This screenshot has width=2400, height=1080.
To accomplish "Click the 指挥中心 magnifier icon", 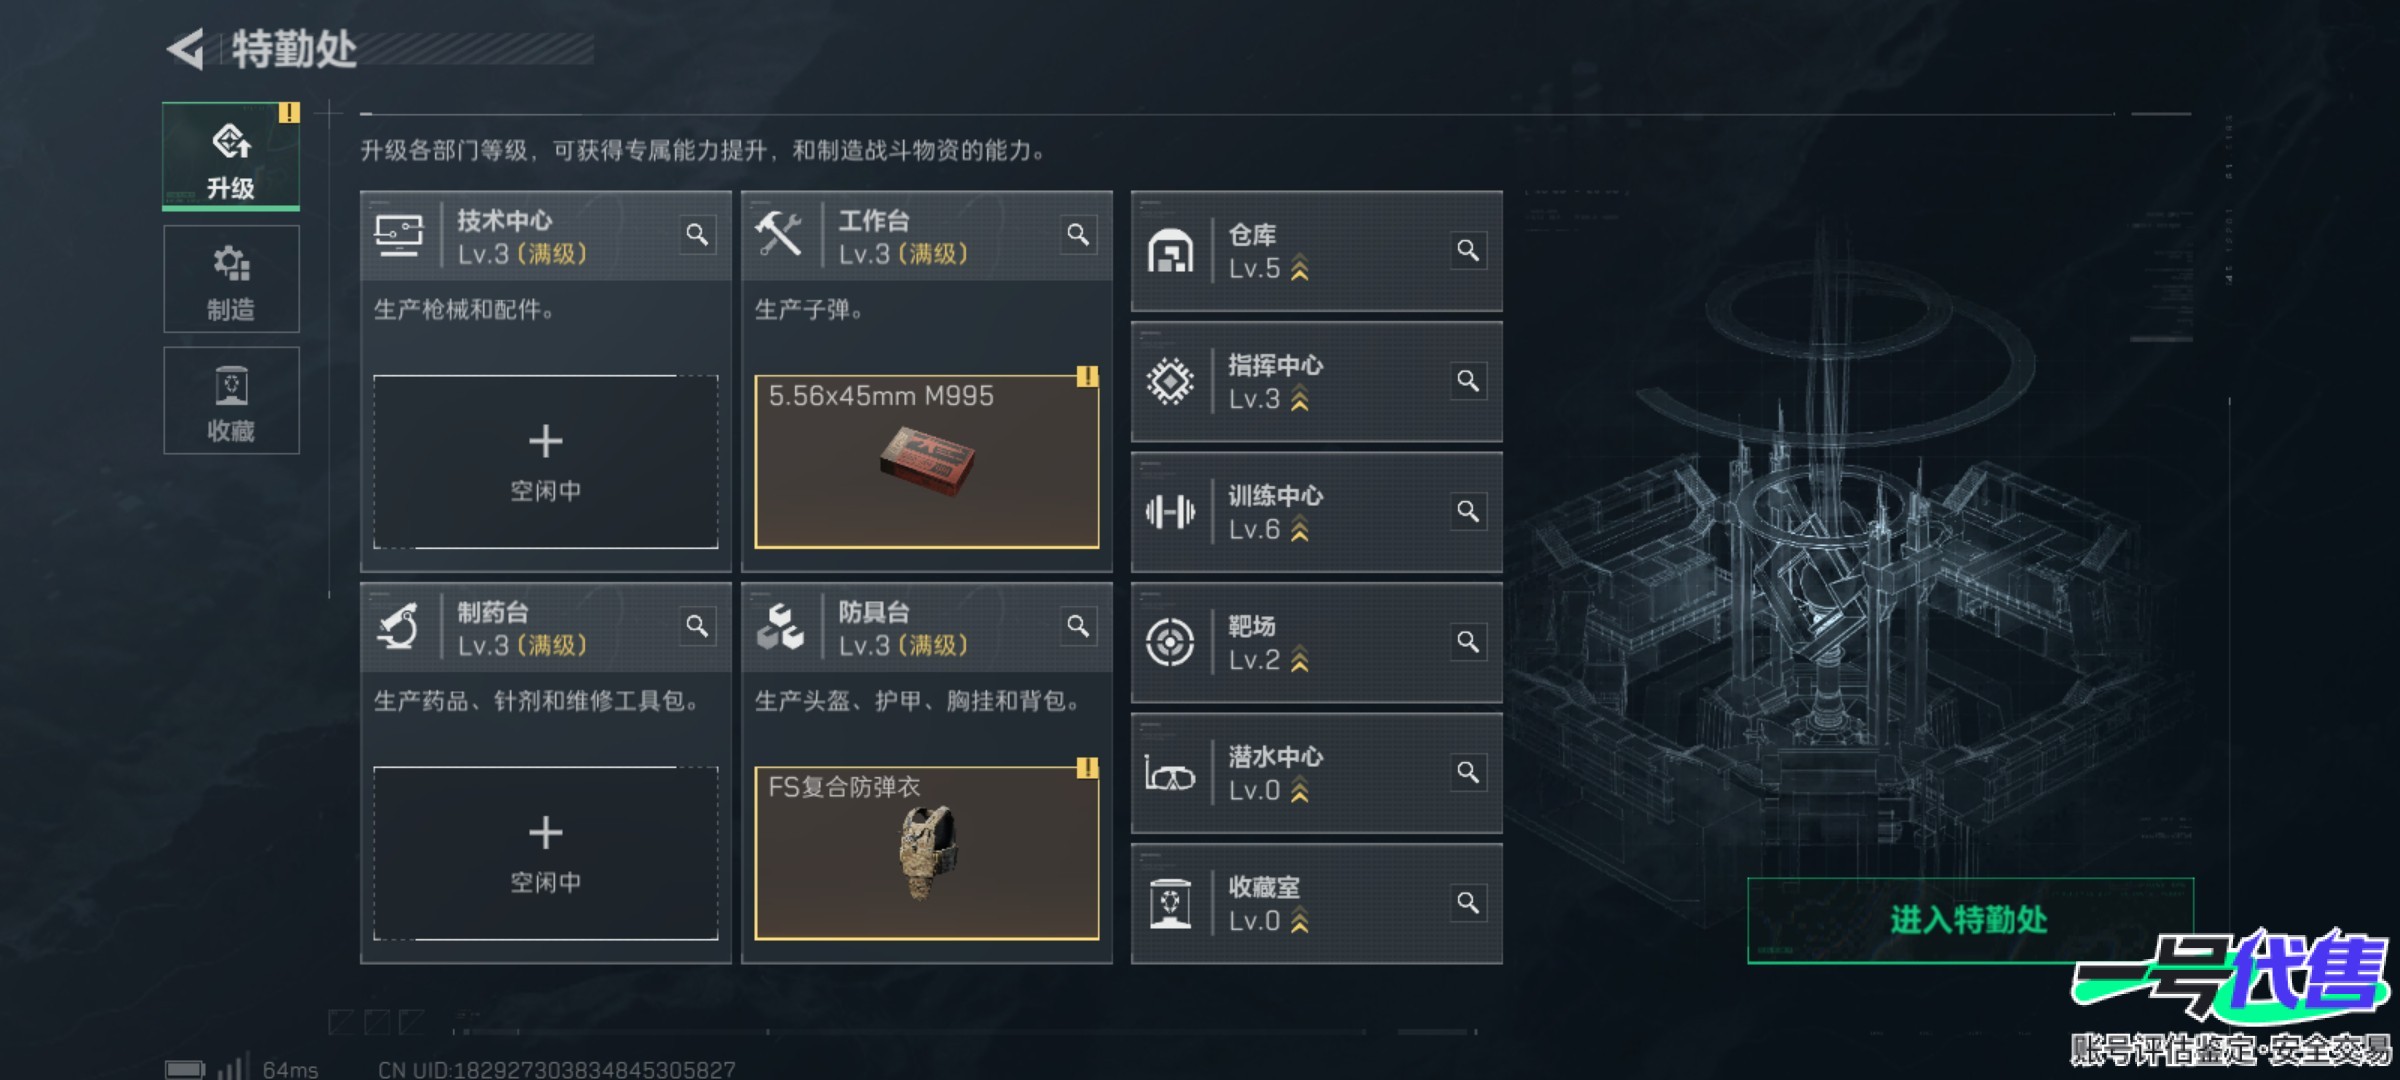I will pos(1468,381).
